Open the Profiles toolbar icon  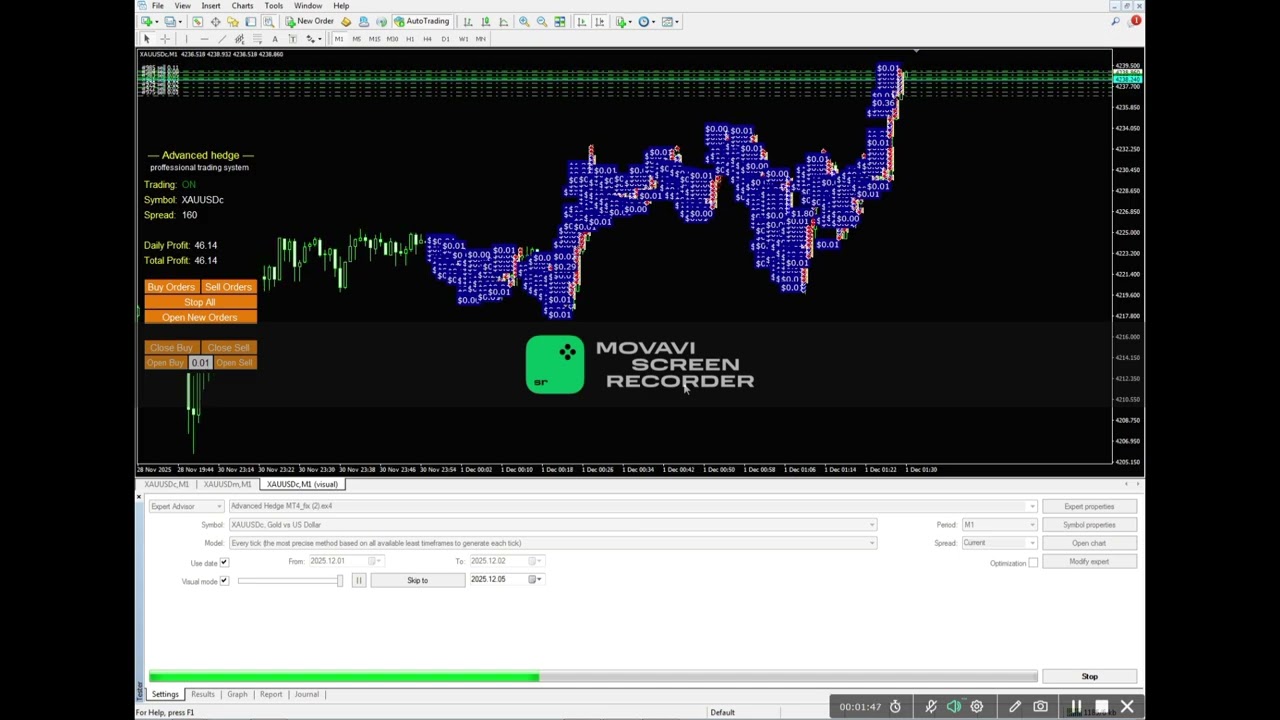(170, 21)
